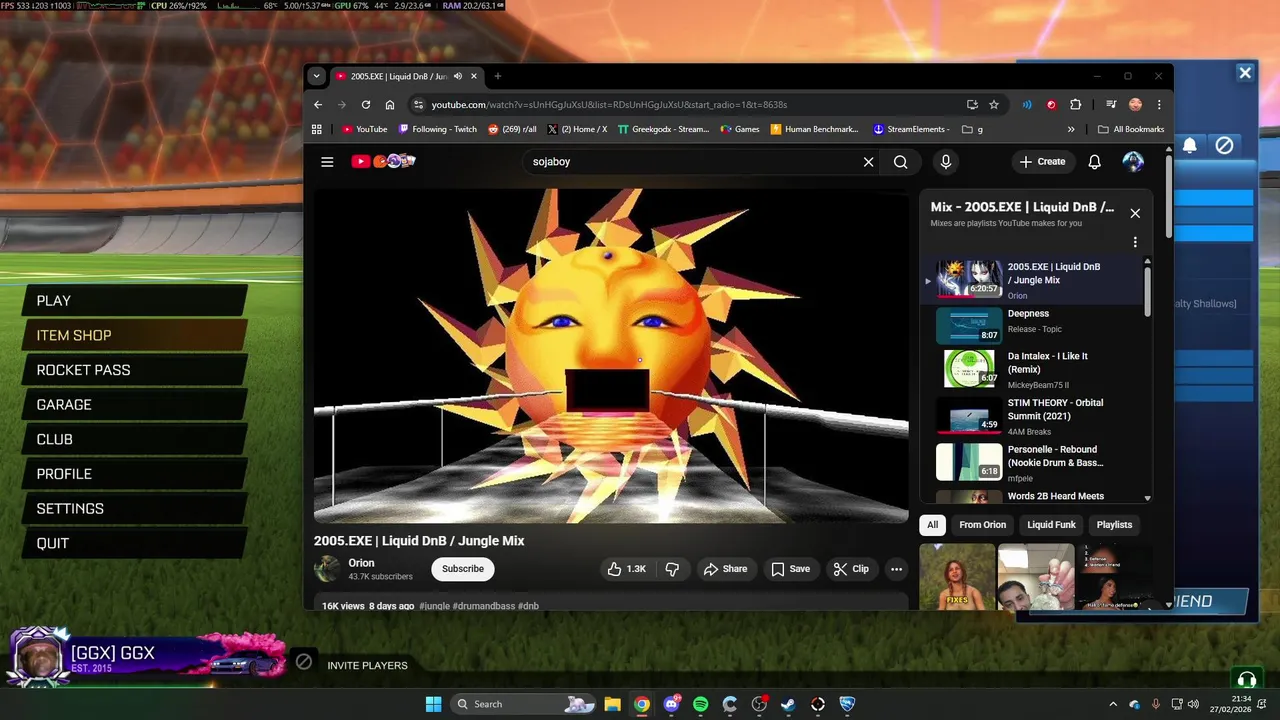Viewport: 1280px width, 720px height.
Task: Open the browser home page
Action: (390, 104)
